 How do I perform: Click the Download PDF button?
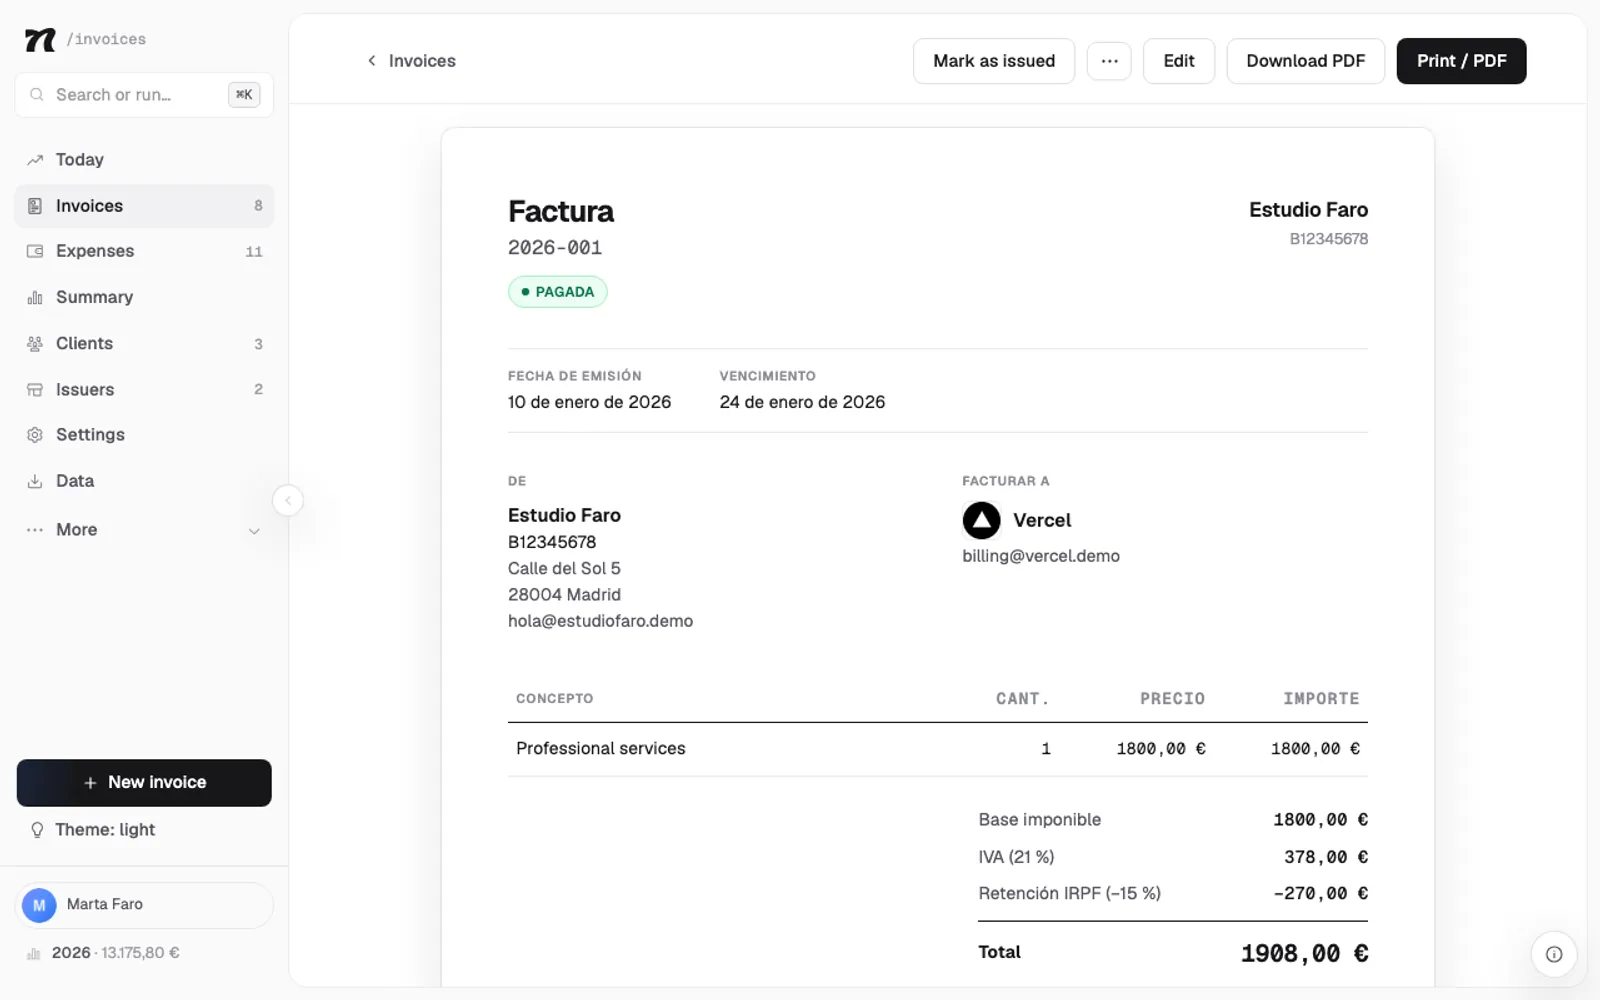pyautogui.click(x=1305, y=61)
